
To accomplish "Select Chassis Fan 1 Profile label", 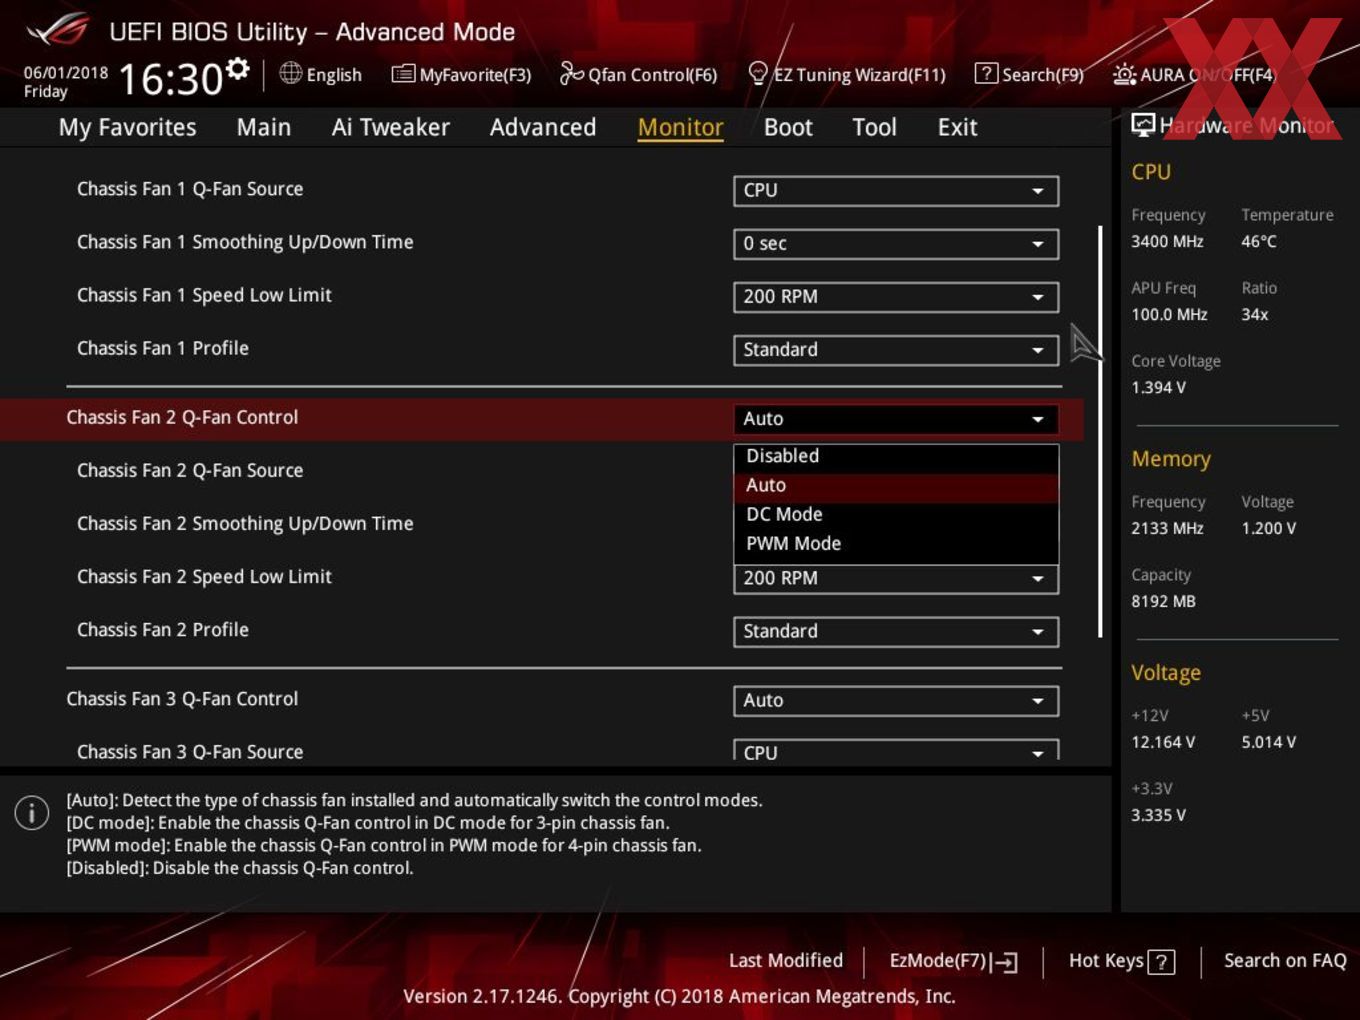I will click(163, 348).
